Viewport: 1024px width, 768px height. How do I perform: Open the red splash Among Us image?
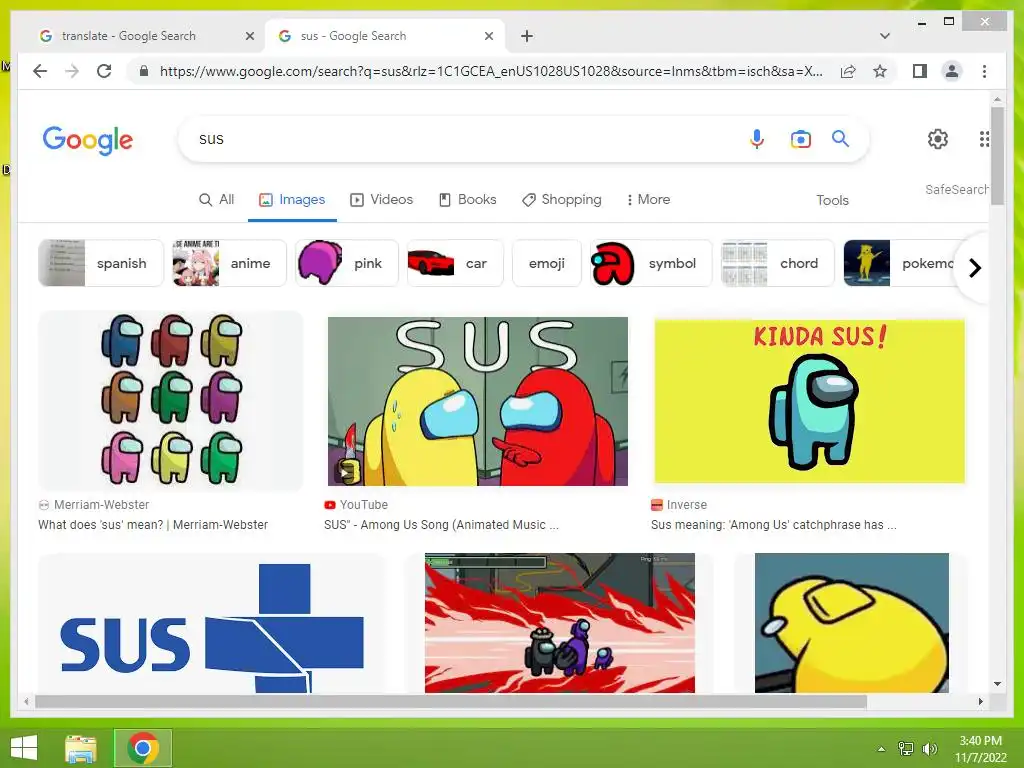click(560, 623)
